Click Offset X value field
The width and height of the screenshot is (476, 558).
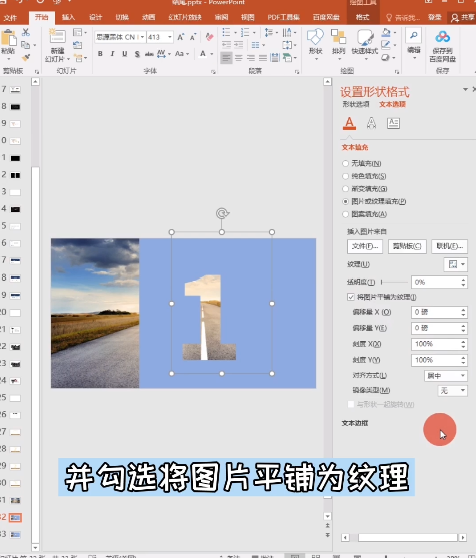435,312
